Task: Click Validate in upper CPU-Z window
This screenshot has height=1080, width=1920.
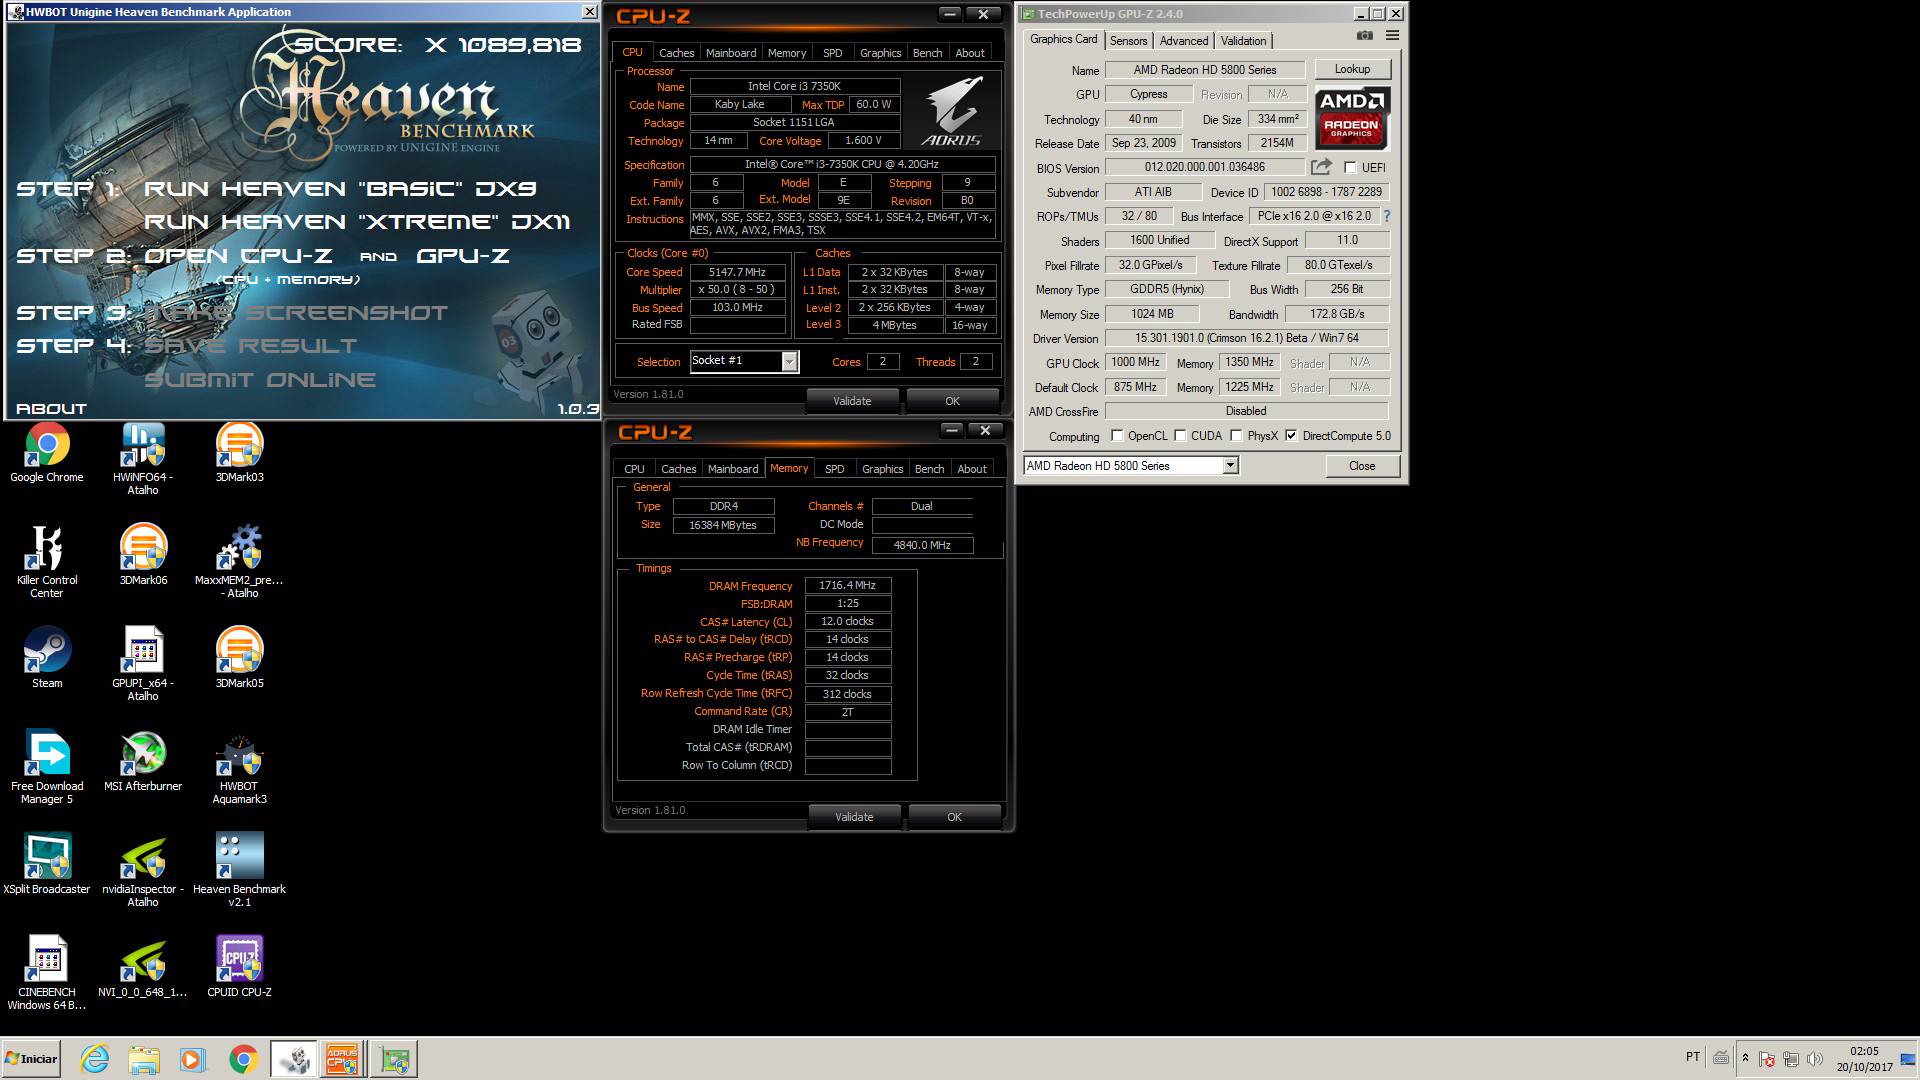Action: [852, 401]
